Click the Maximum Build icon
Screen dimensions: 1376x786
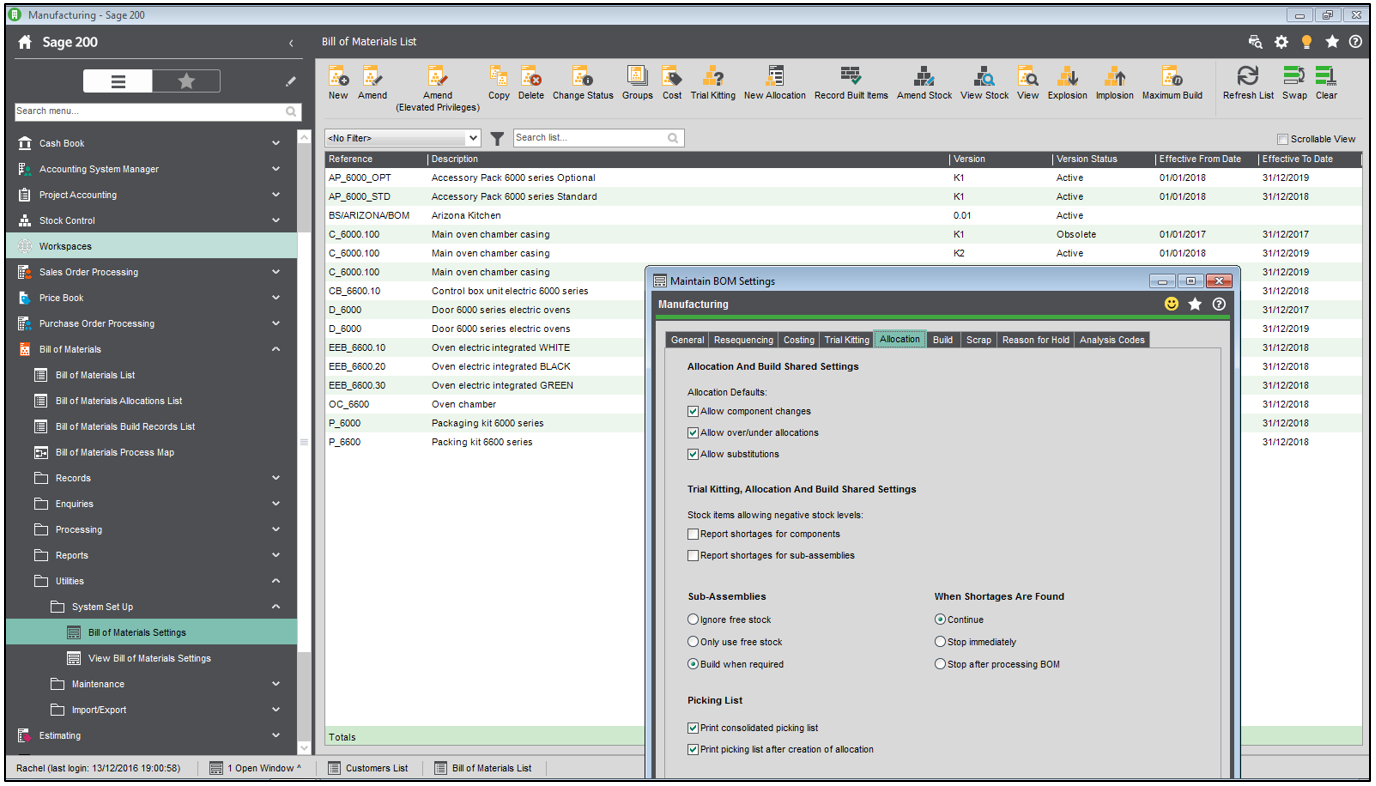1172,77
